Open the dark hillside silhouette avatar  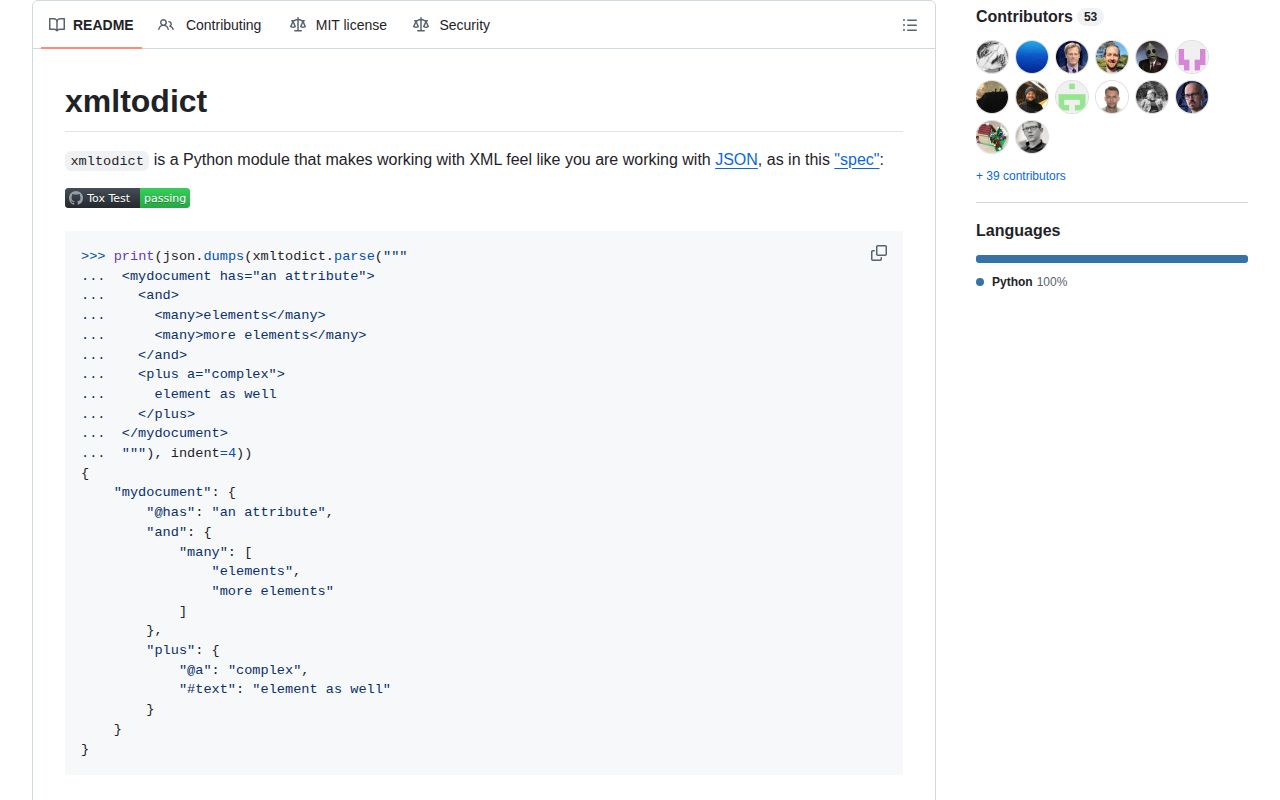992,97
